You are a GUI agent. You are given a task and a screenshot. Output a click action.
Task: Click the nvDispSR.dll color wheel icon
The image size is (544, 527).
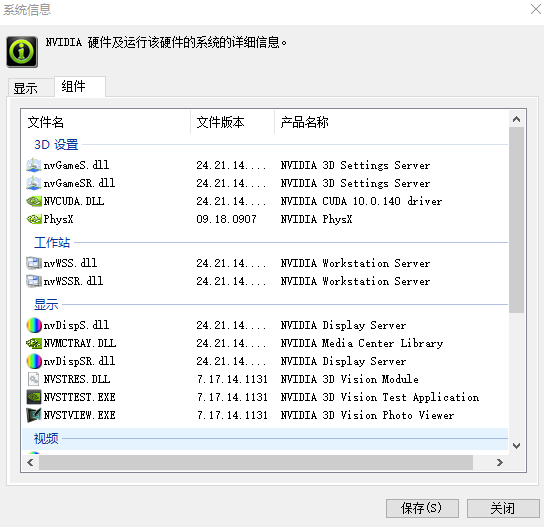34,362
